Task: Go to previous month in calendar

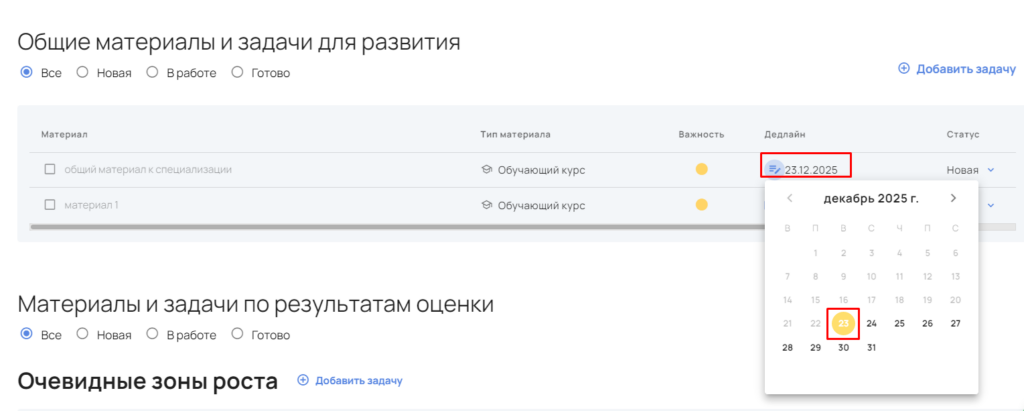Action: pos(790,198)
